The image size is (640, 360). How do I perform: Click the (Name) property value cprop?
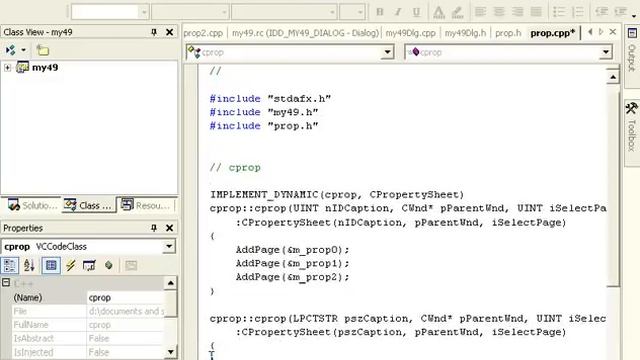tap(125, 298)
